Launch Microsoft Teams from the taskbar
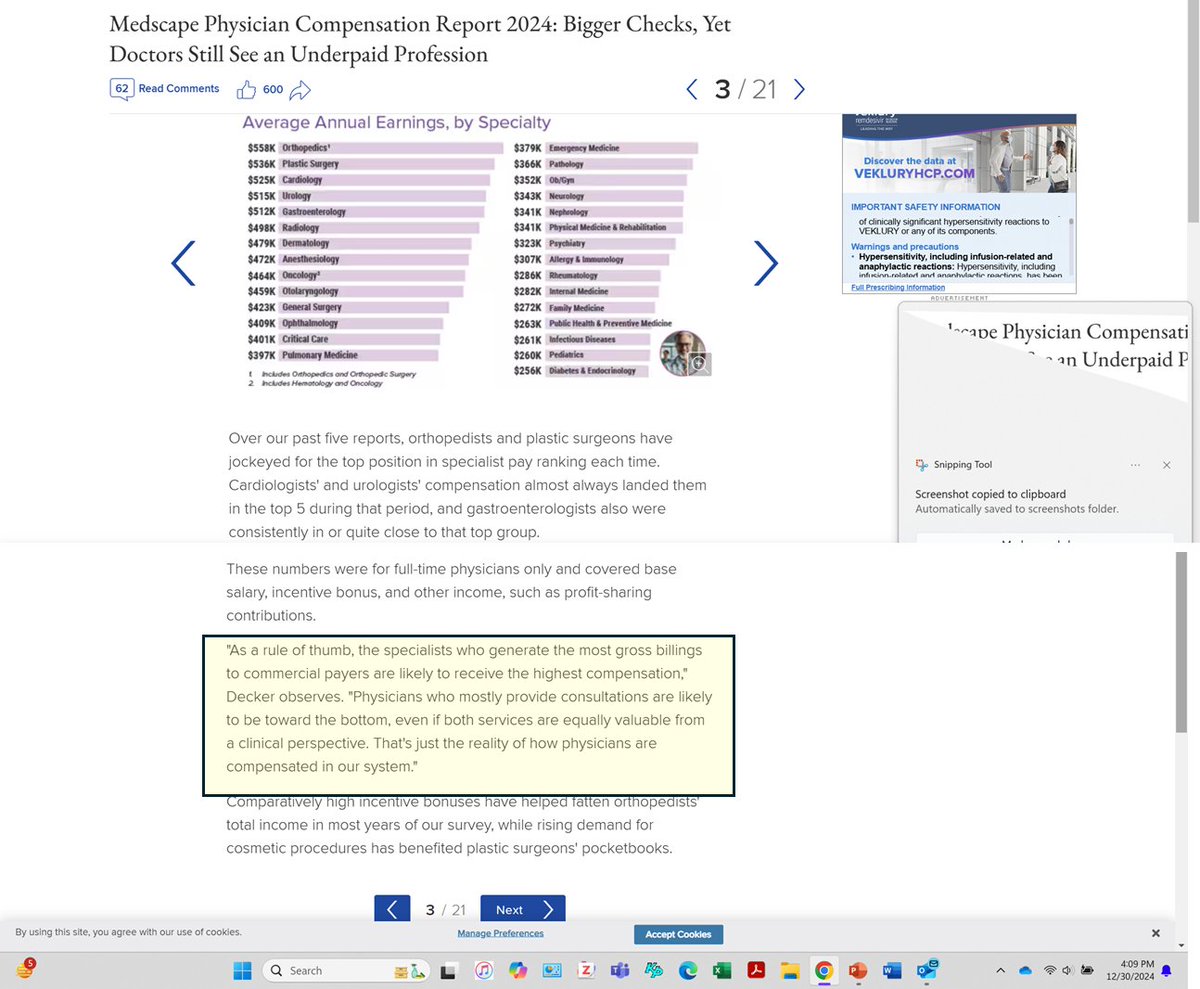Viewport: 1200px width, 989px height. click(620, 970)
